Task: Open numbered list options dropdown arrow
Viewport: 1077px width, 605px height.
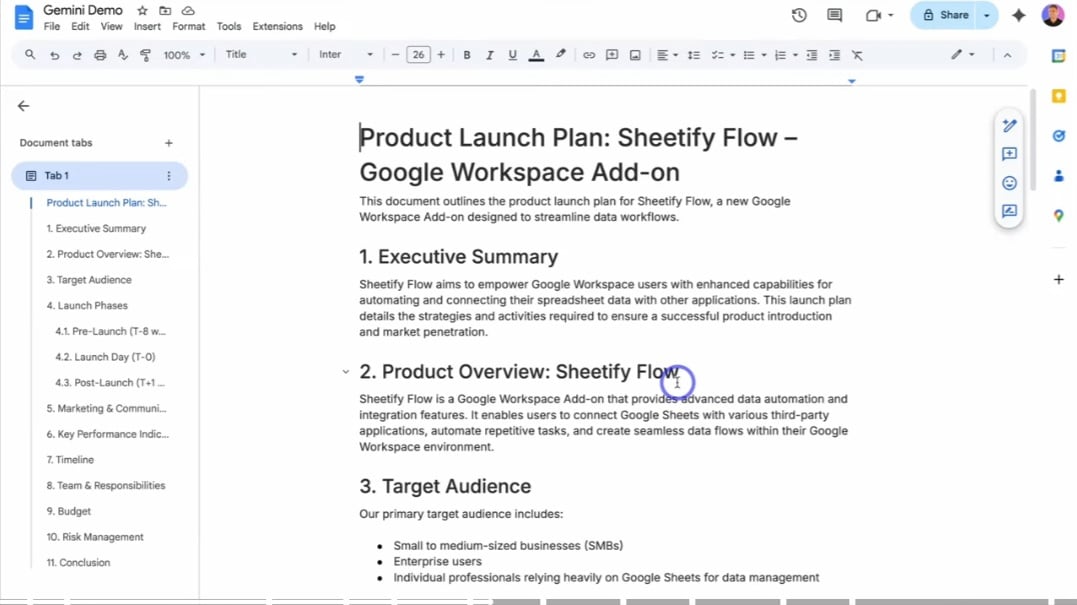Action: pyautogui.click(x=795, y=55)
